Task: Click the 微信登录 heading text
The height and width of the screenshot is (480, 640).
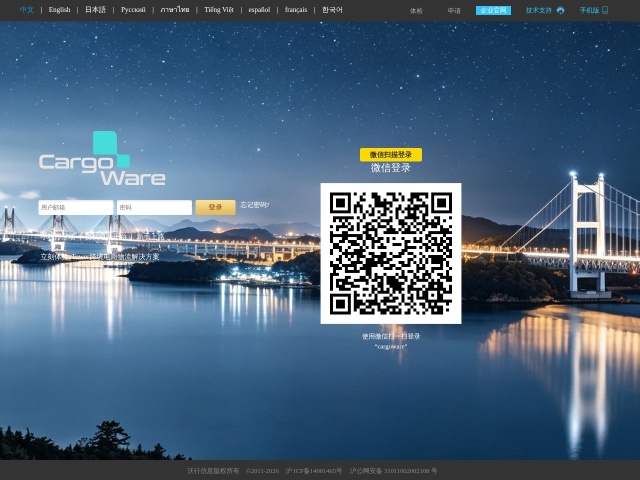Action: (391, 168)
